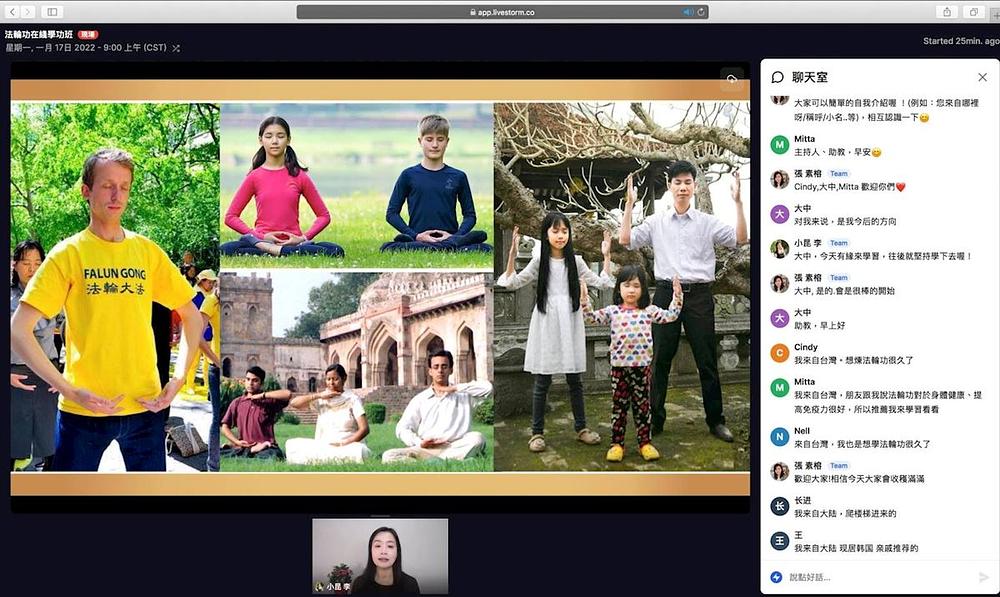This screenshot has height=597, width=1000.
Task: Toggle the Safari sidebar icon
Action: [53, 11]
